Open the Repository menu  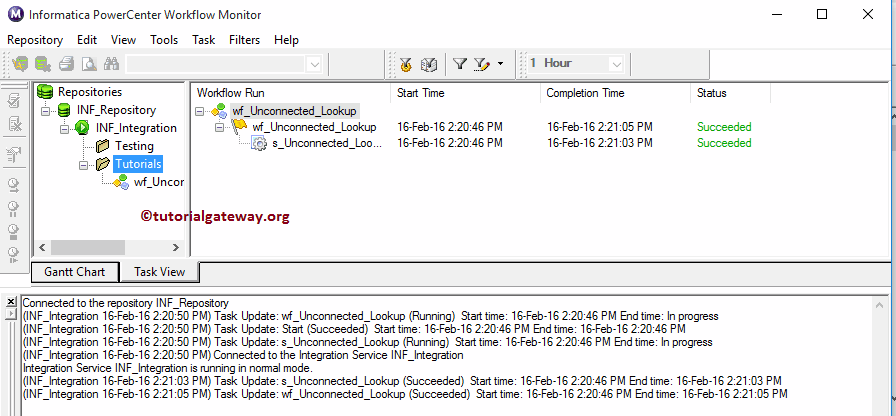(x=35, y=40)
